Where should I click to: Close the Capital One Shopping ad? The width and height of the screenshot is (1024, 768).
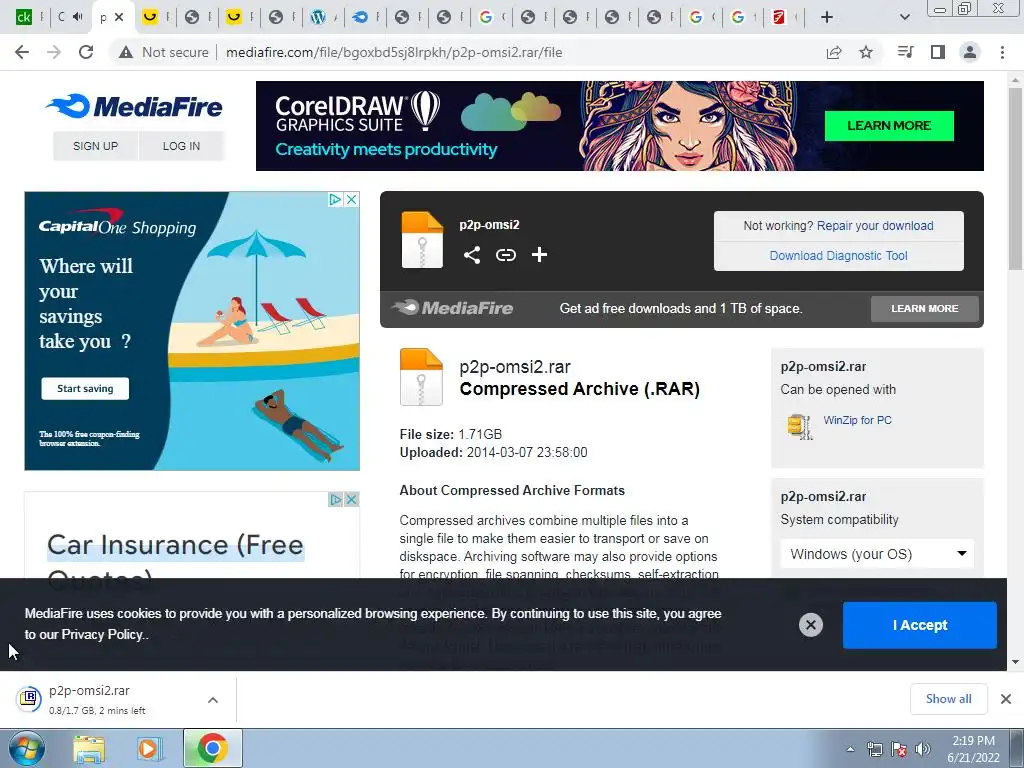click(351, 199)
